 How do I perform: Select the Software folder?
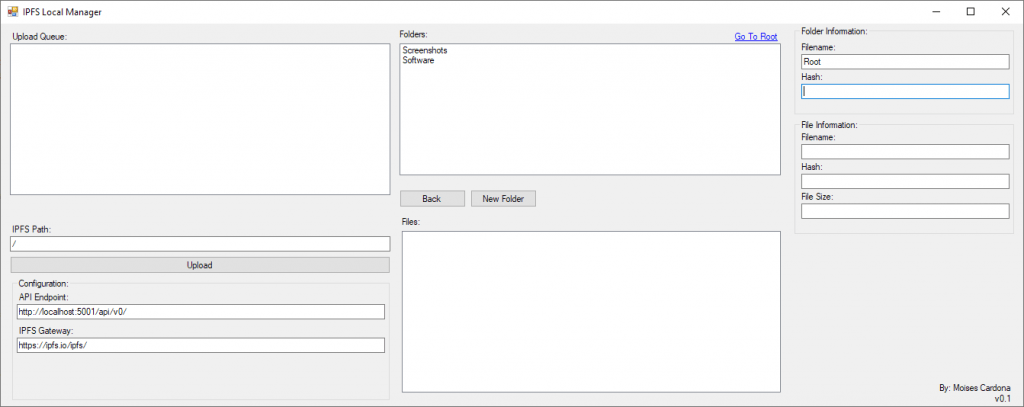tap(419, 60)
